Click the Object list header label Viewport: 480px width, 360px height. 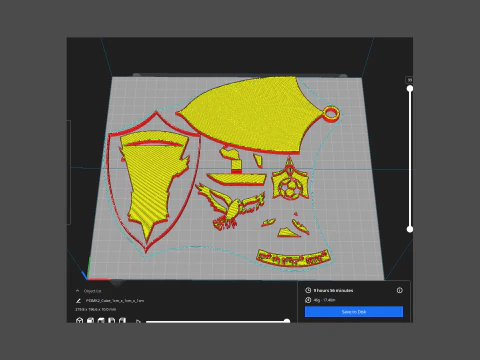[x=92, y=291]
